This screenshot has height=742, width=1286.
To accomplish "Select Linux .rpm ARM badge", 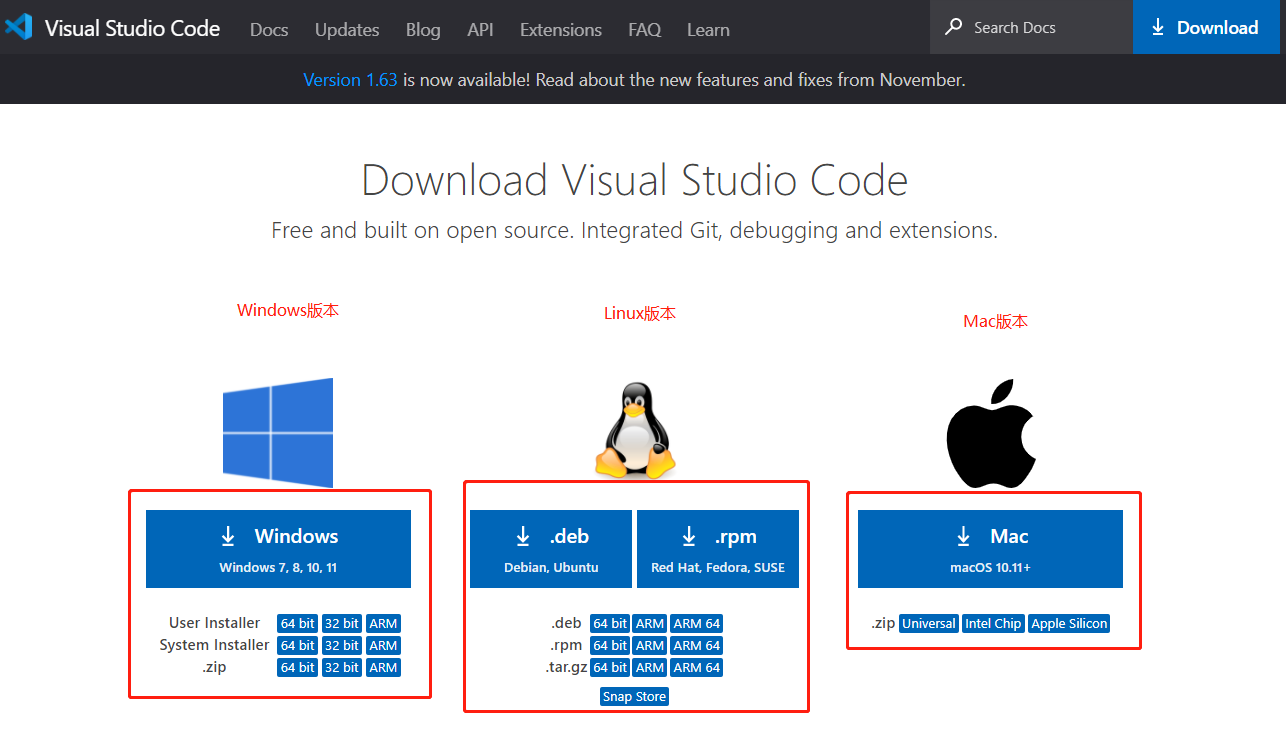I will pyautogui.click(x=650, y=646).
